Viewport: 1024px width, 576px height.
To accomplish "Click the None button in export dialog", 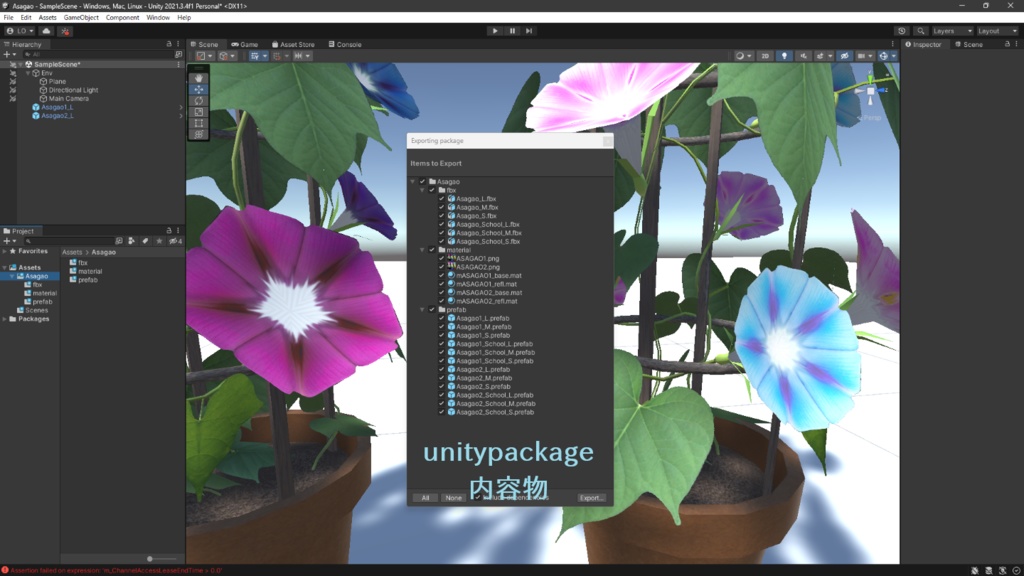I will click(x=453, y=498).
